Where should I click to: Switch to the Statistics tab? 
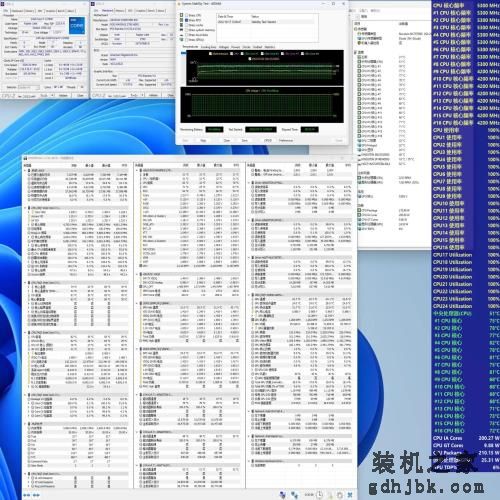tap(270, 47)
